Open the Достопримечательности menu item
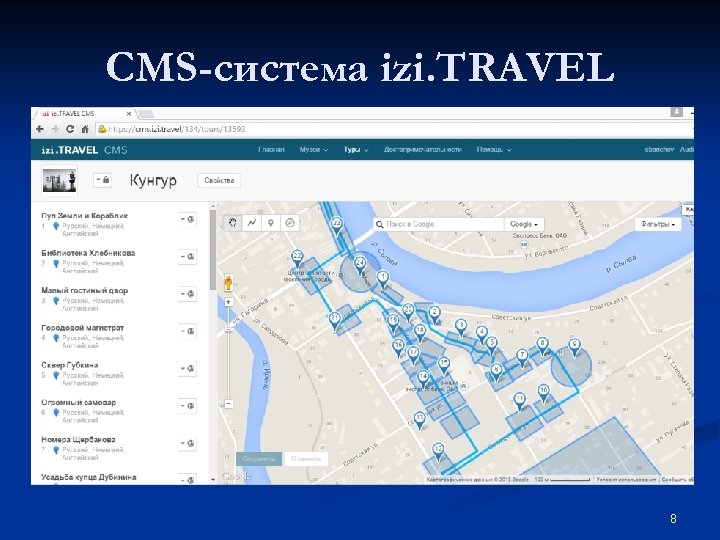The image size is (720, 540). (422, 150)
